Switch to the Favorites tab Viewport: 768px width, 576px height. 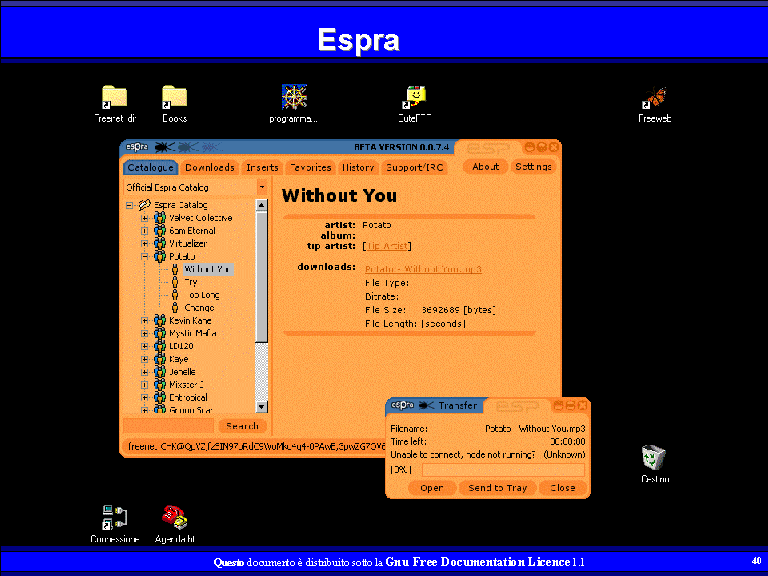(311, 168)
